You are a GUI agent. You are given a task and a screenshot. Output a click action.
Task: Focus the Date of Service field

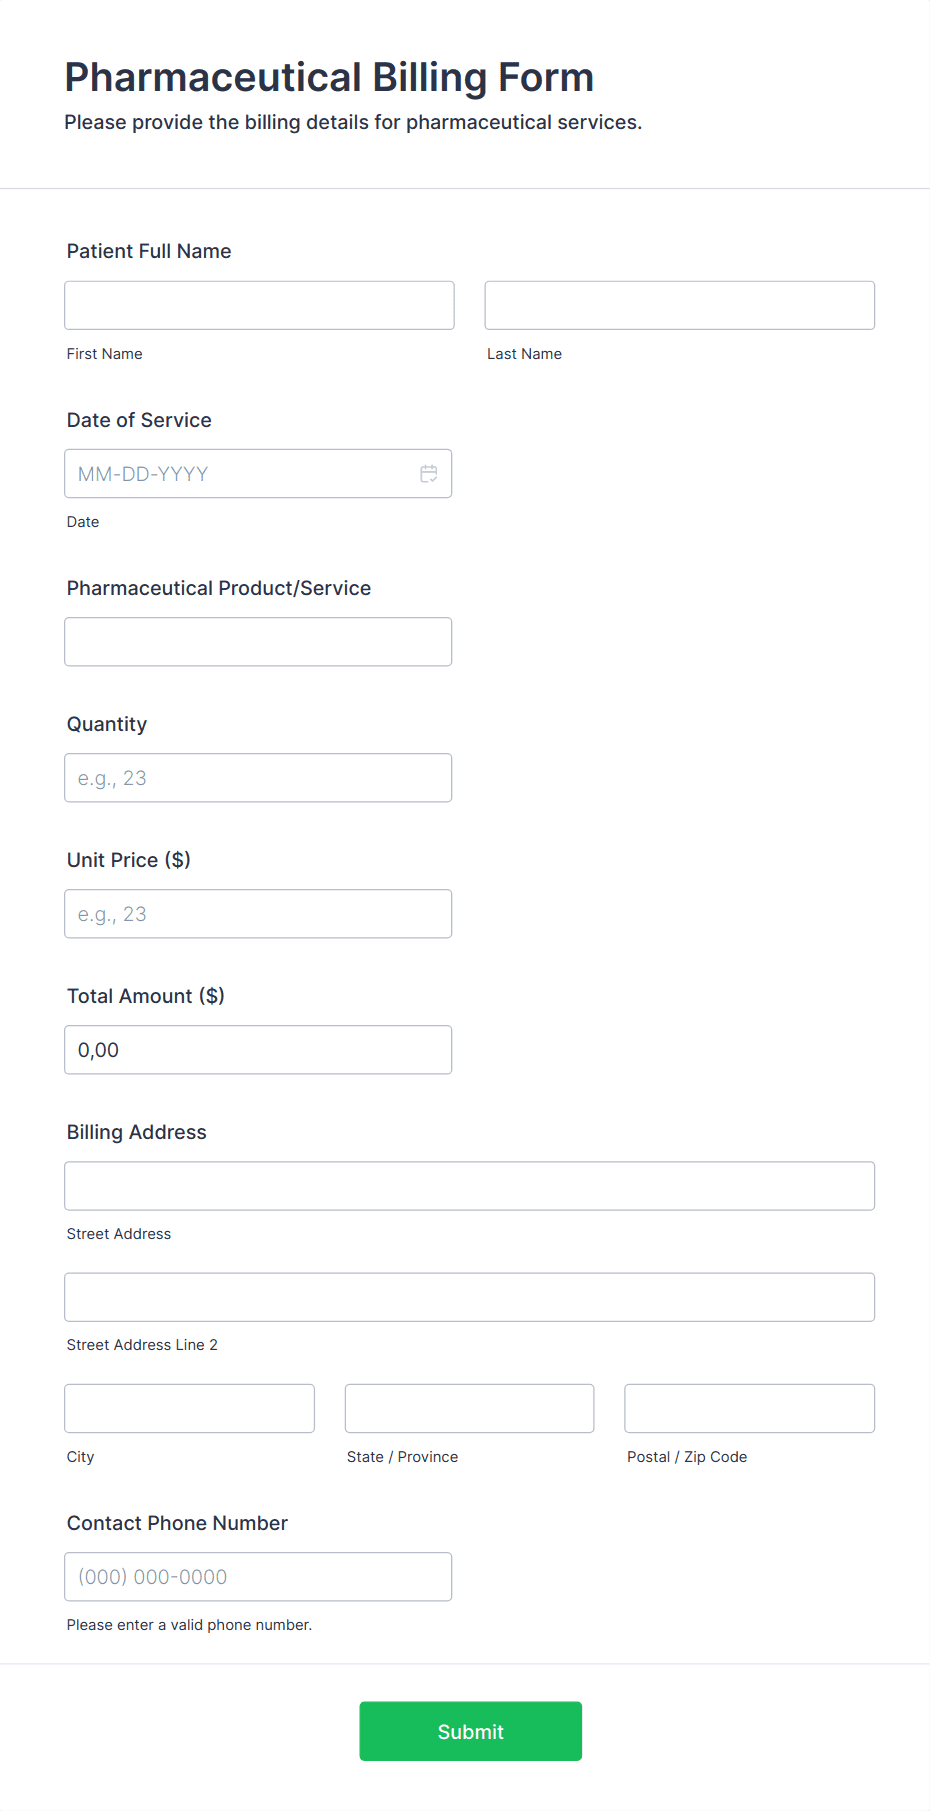pyautogui.click(x=240, y=474)
